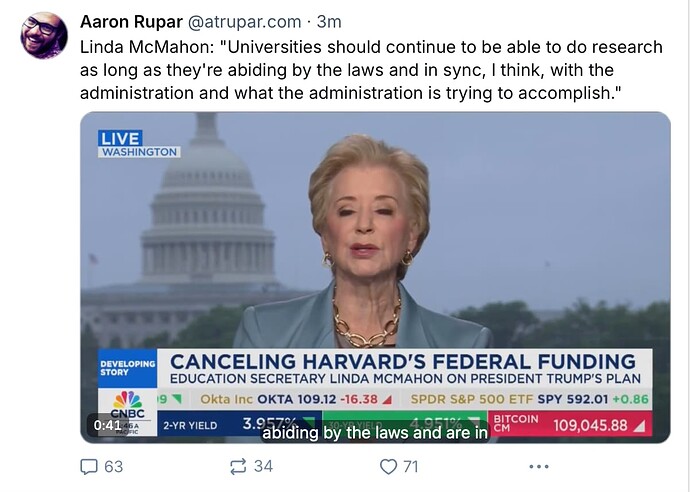Click the 34 reposts count
The image size is (690, 492).
click(264, 466)
